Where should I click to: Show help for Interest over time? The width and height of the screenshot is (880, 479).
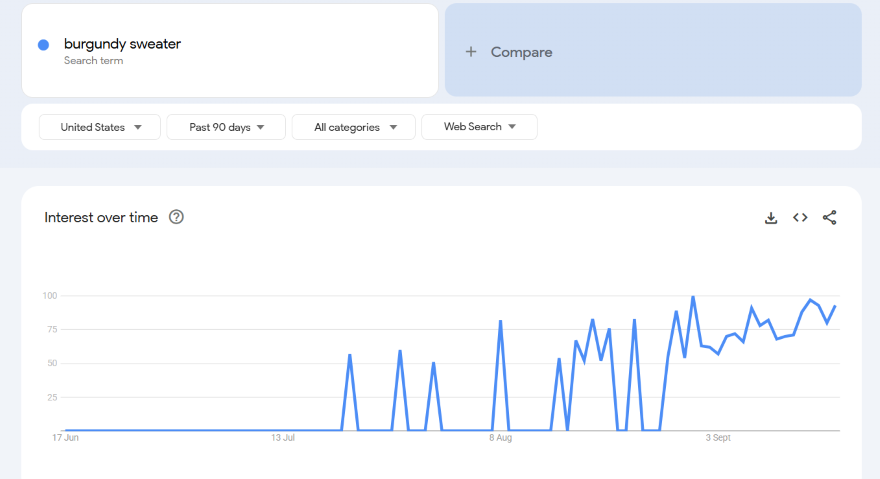(x=176, y=217)
